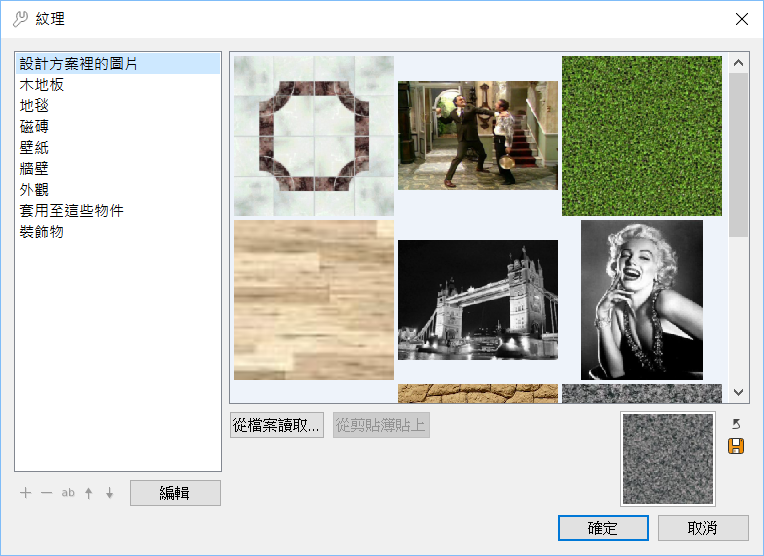Image resolution: width=764 pixels, height=556 pixels.
Task: Choose the 磁磚 category in list
Action: (x=34, y=127)
